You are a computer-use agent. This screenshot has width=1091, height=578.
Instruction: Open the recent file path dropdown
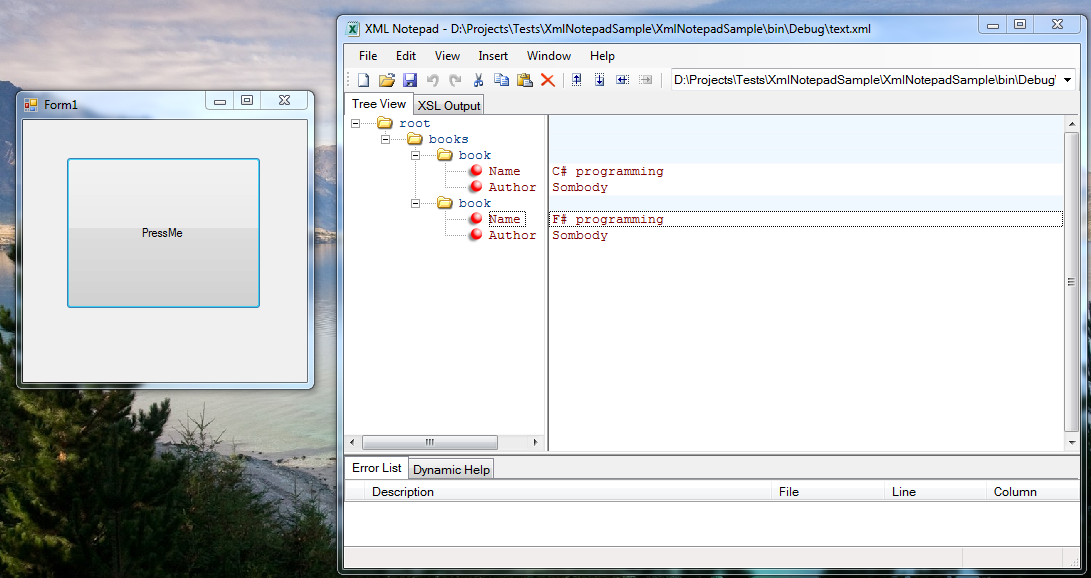tap(1067, 80)
